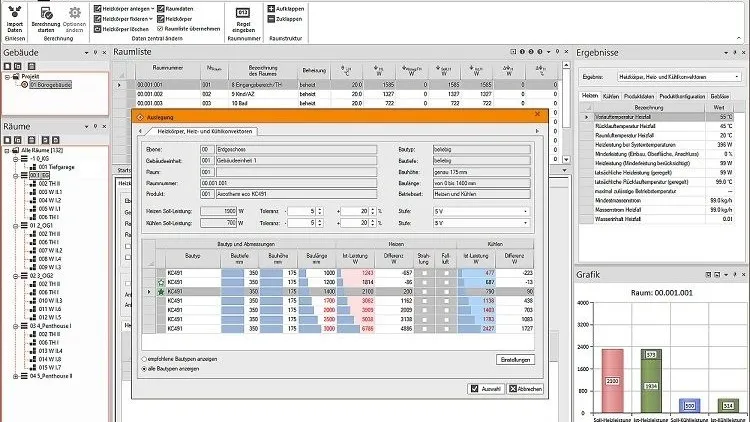750x422 pixels.
Task: Toggle Strahlung checkbox in 1000 mm row
Action: (424, 273)
